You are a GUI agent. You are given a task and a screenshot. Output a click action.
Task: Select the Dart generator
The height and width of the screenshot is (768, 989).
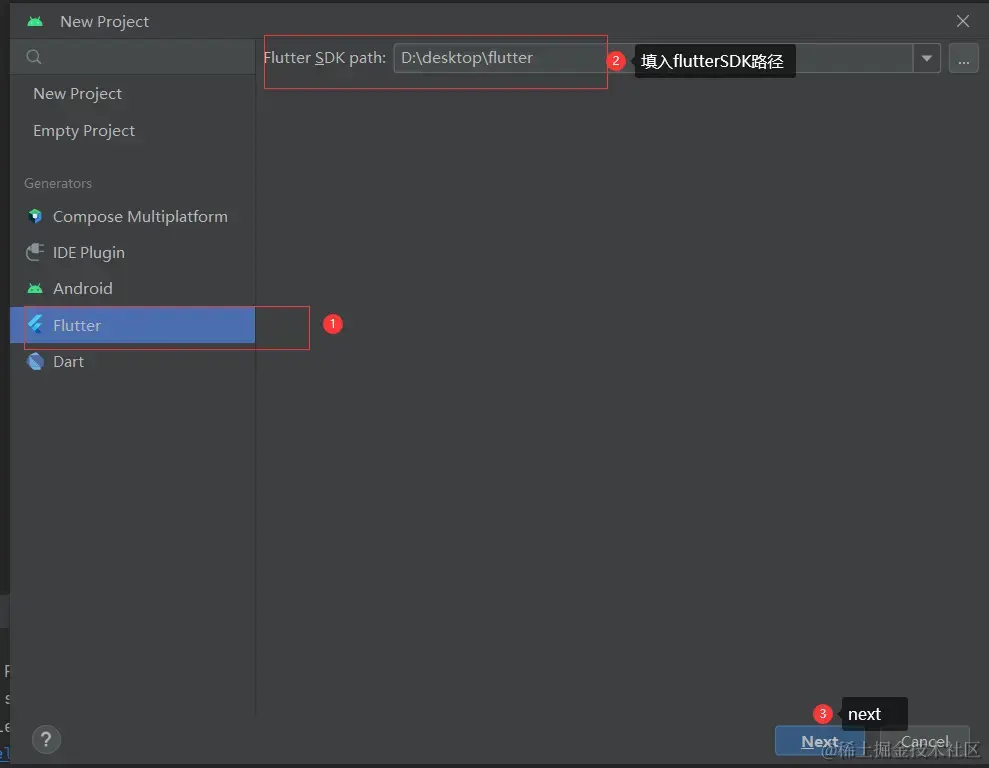click(132, 361)
